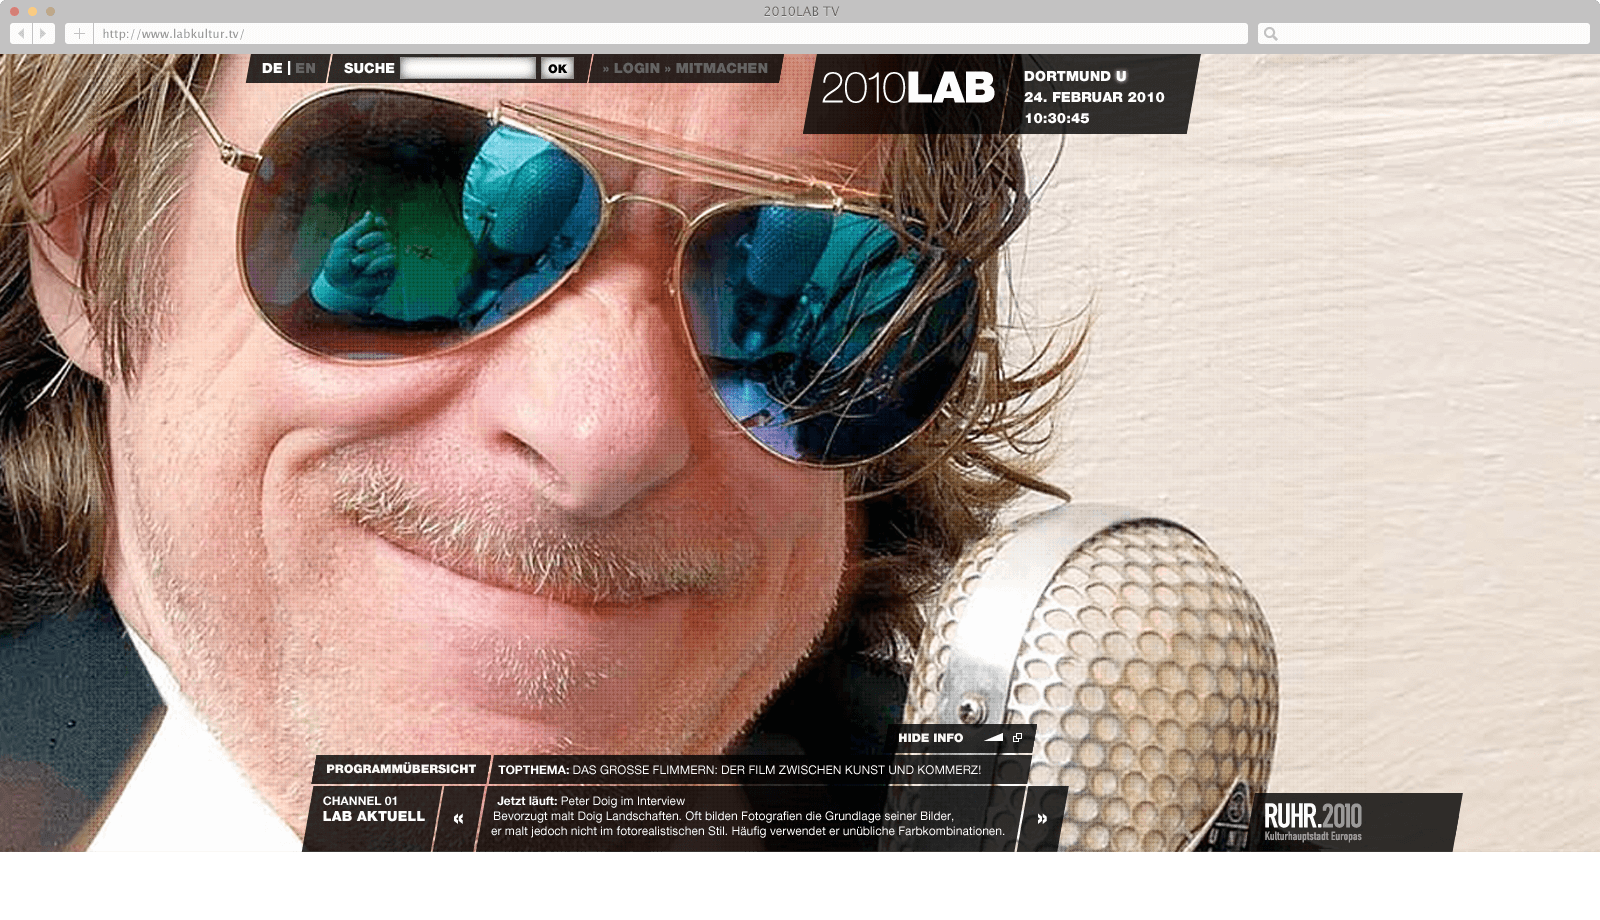Click the yellow minimize window button

click(x=32, y=11)
